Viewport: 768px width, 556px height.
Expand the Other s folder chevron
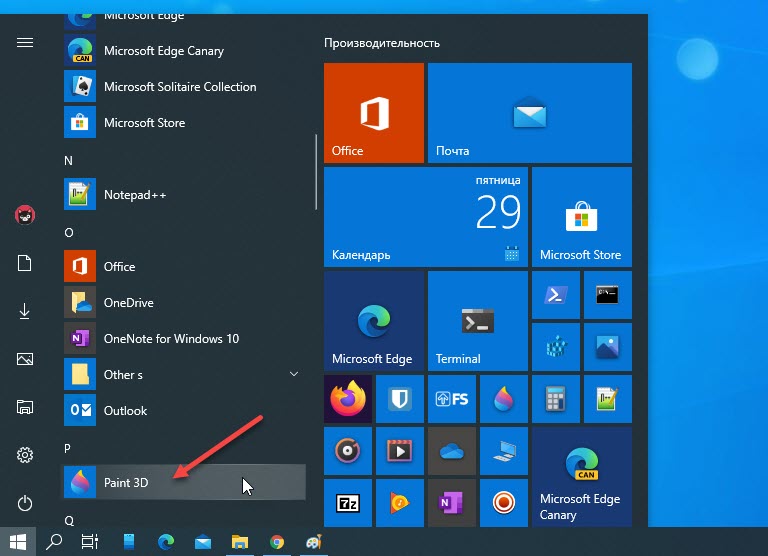click(294, 374)
